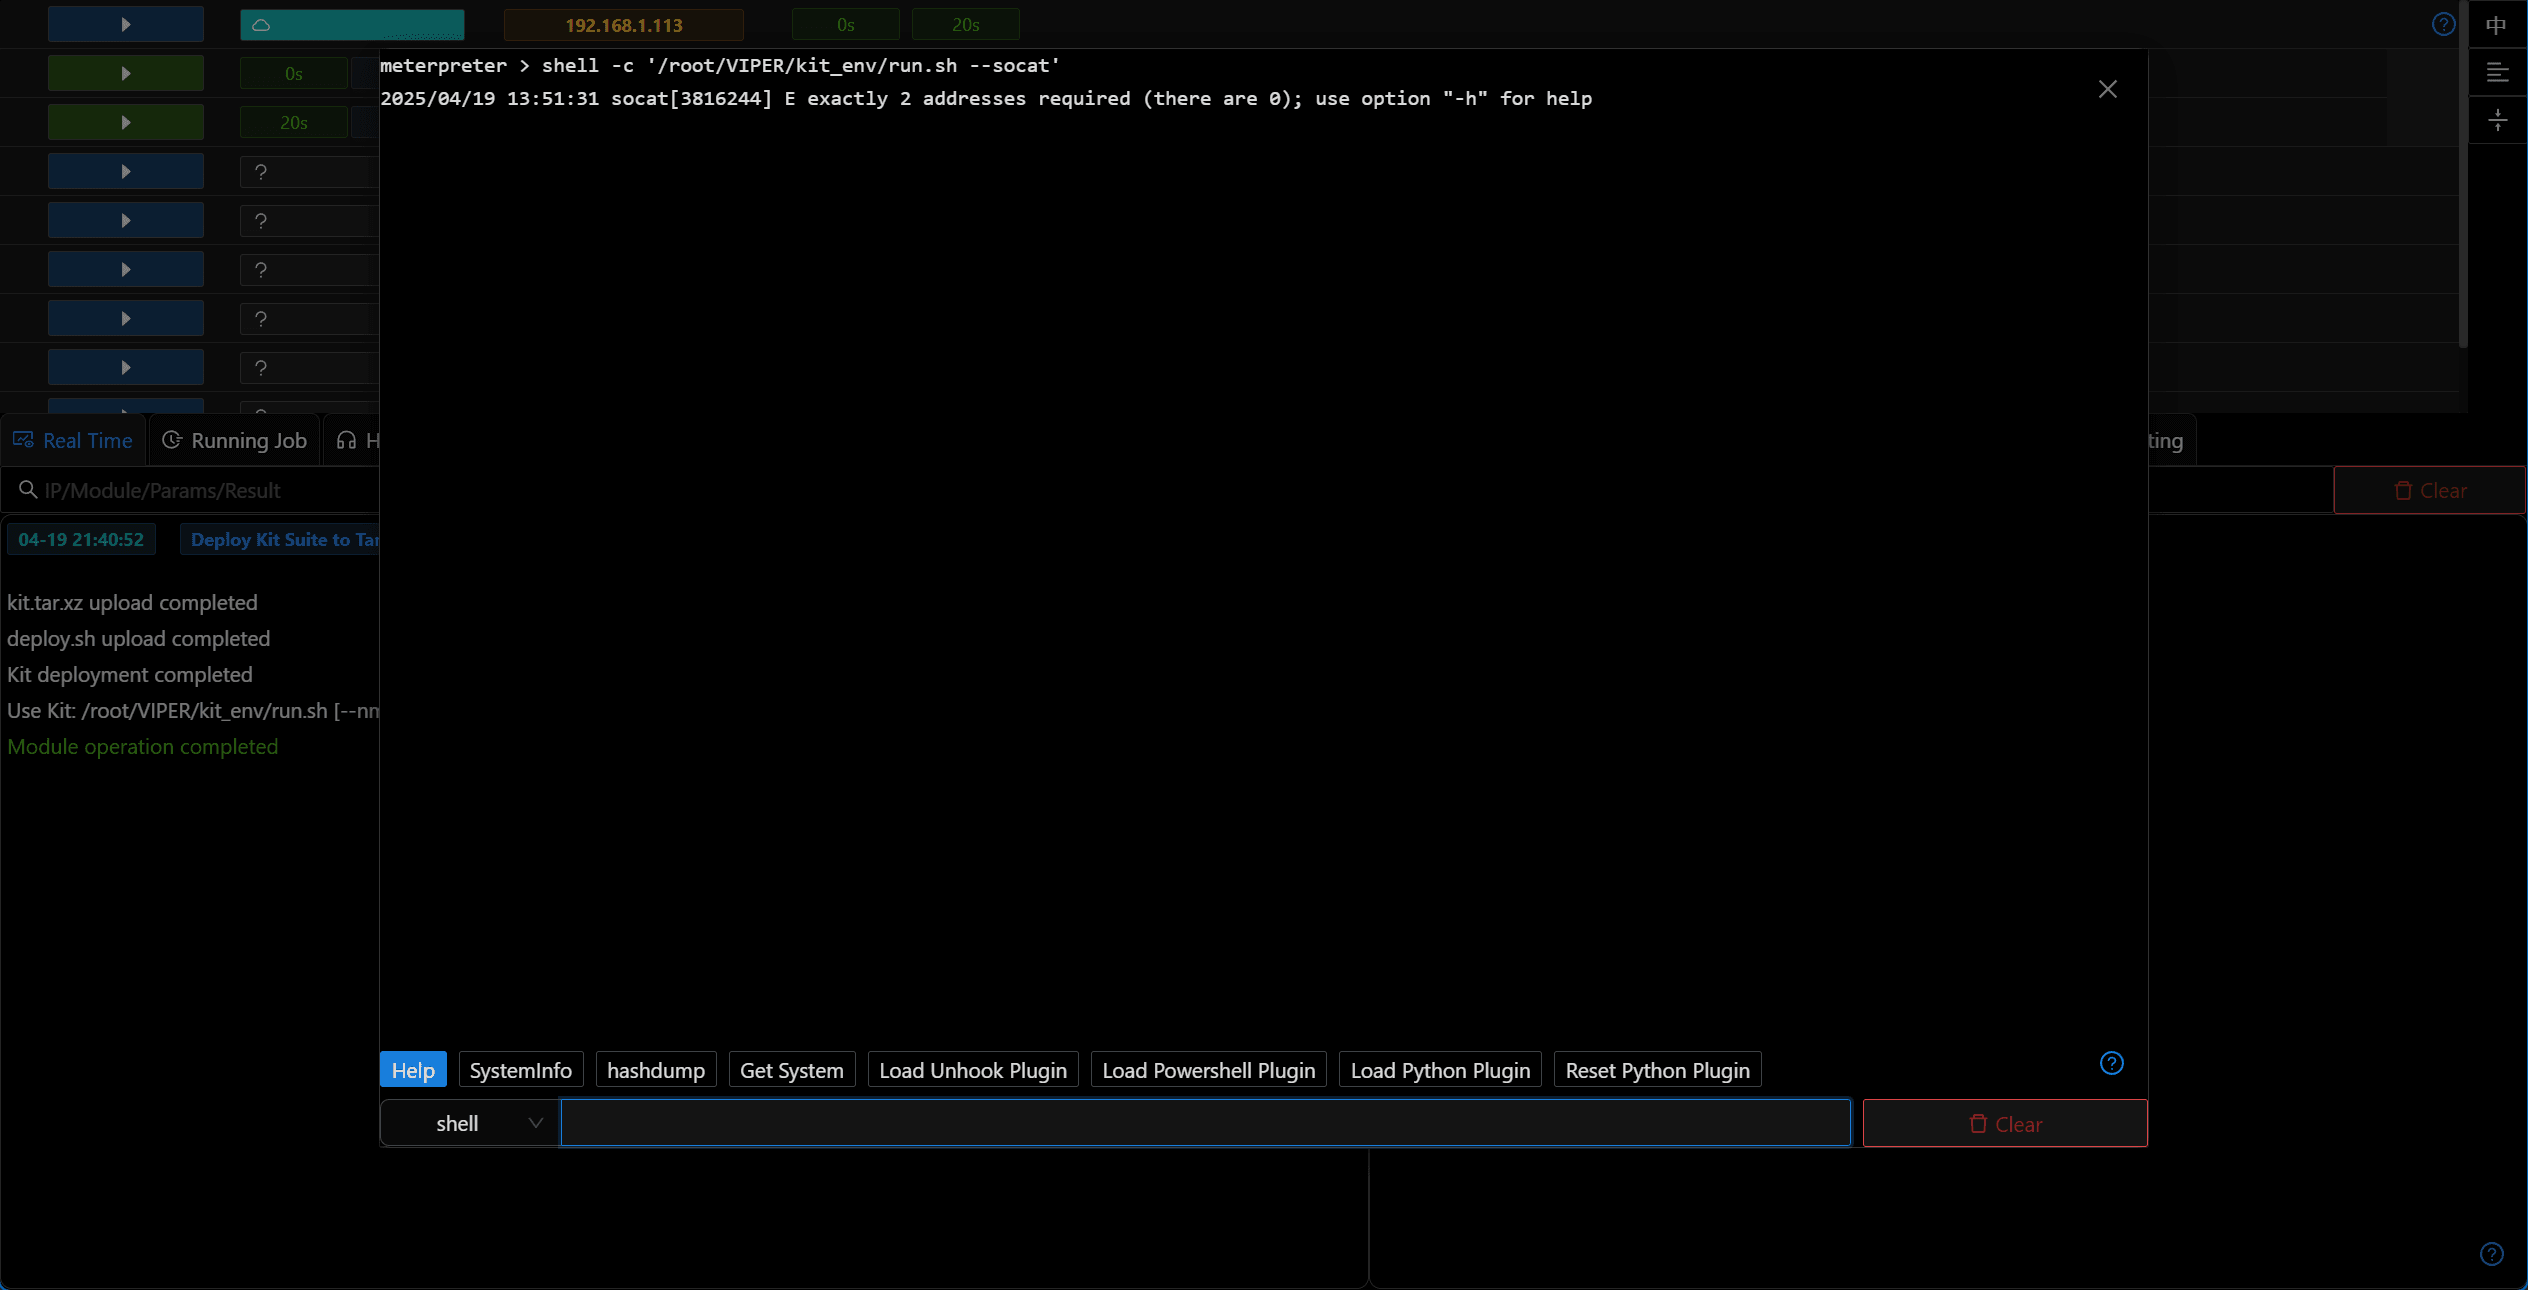Click the terminal help question-mark icon
The height and width of the screenshot is (1290, 2528).
pyautogui.click(x=2111, y=1063)
